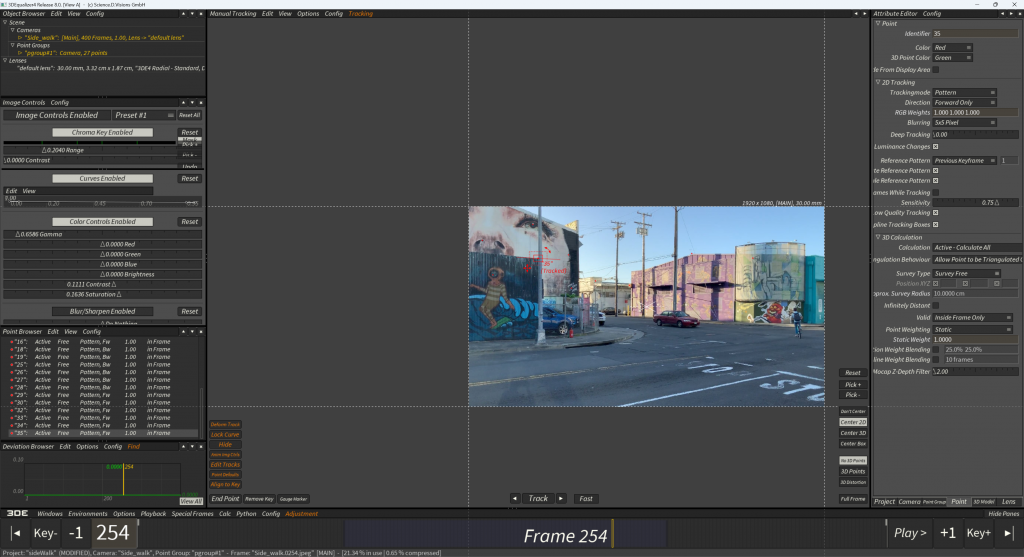The image size is (1024, 557).
Task: Open Valid dropdown showing Inside Frame Only
Action: 972,317
